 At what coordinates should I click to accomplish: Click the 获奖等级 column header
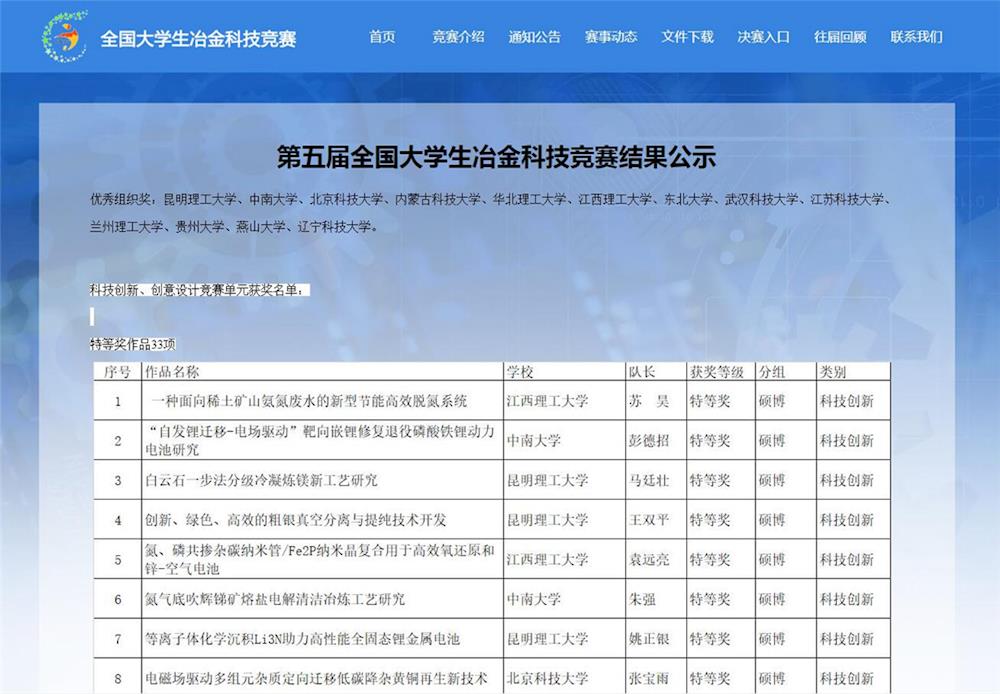pos(716,372)
